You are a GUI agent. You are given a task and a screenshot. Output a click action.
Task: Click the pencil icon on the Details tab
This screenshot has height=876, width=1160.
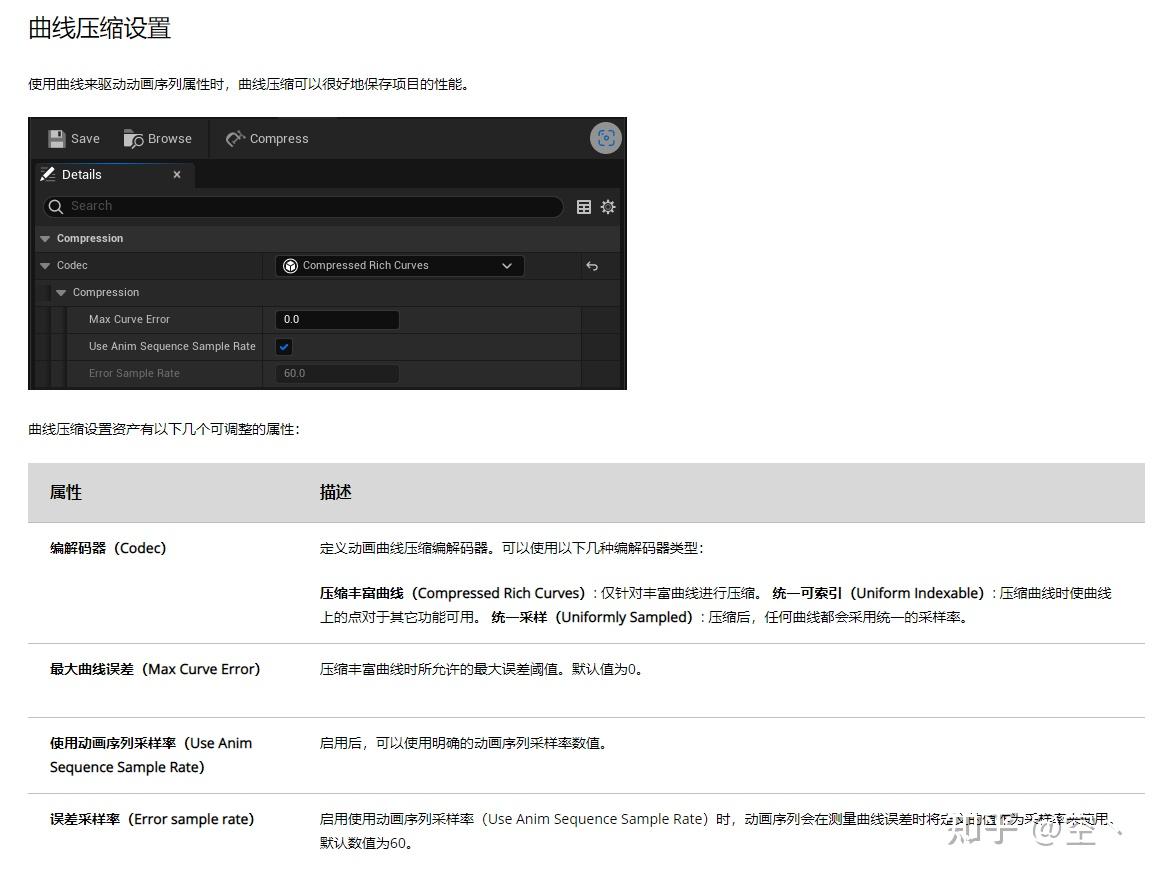[47, 174]
